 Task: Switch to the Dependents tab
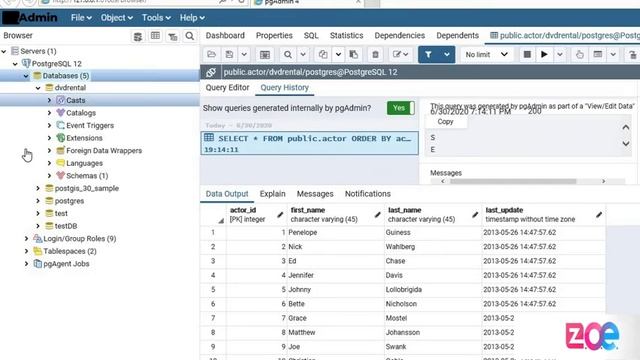(x=458, y=36)
